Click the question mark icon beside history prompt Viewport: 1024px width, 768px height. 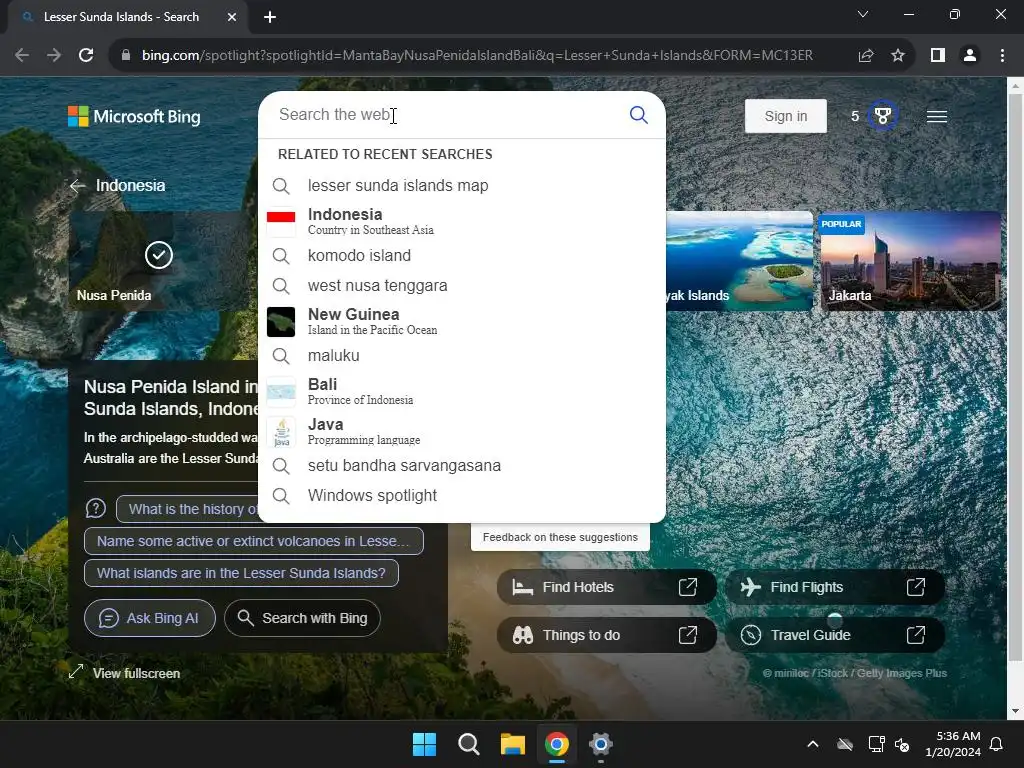click(x=96, y=508)
